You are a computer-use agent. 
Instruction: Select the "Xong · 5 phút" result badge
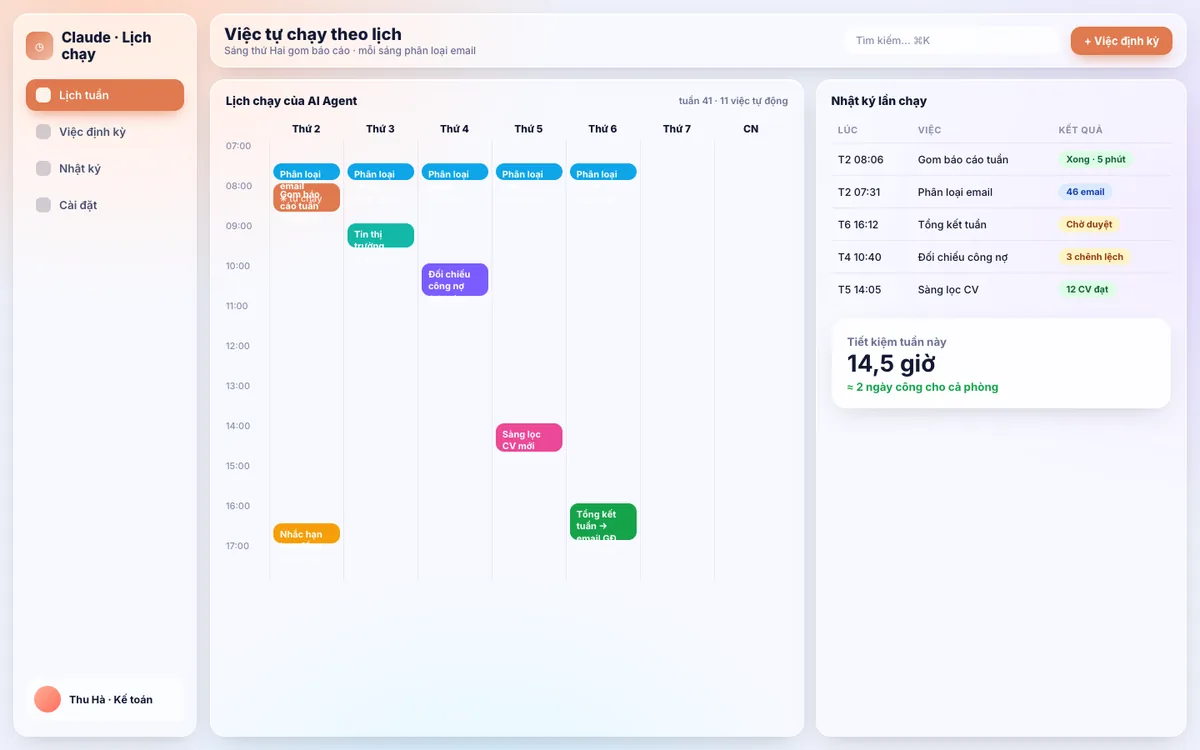[x=1095, y=160]
